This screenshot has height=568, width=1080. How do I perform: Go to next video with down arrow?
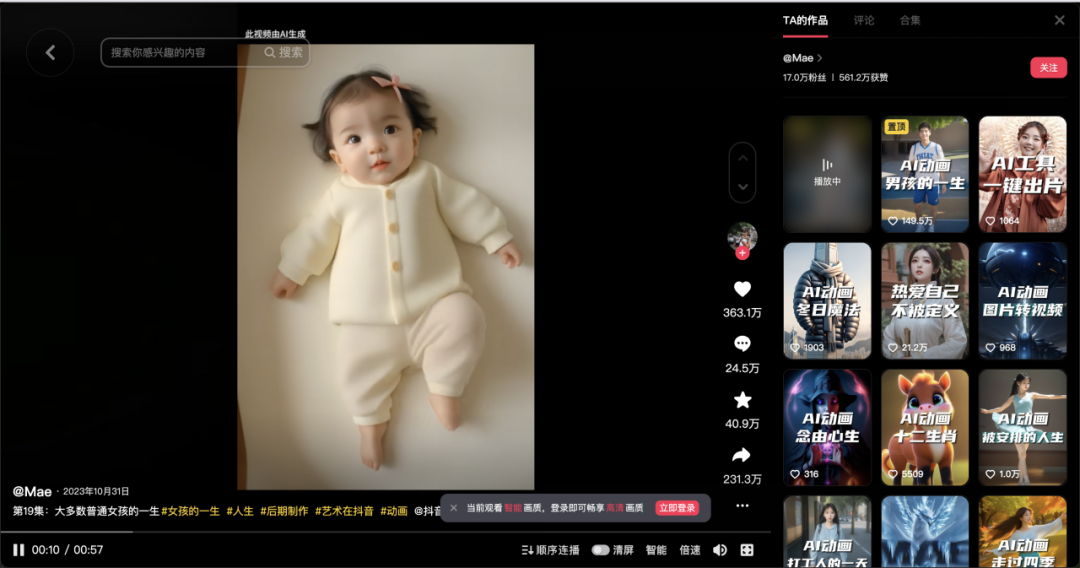tap(742, 187)
